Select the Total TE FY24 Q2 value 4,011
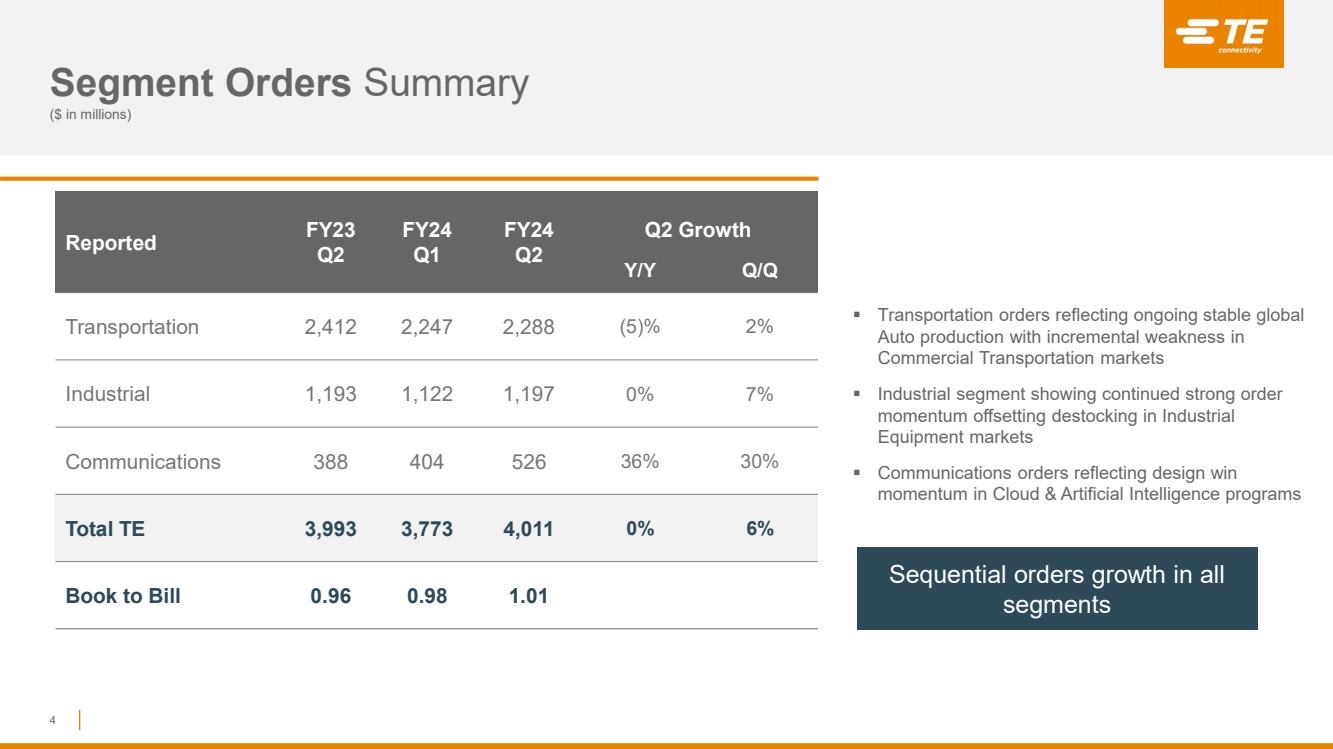The width and height of the screenshot is (1333, 749). tap(528, 529)
